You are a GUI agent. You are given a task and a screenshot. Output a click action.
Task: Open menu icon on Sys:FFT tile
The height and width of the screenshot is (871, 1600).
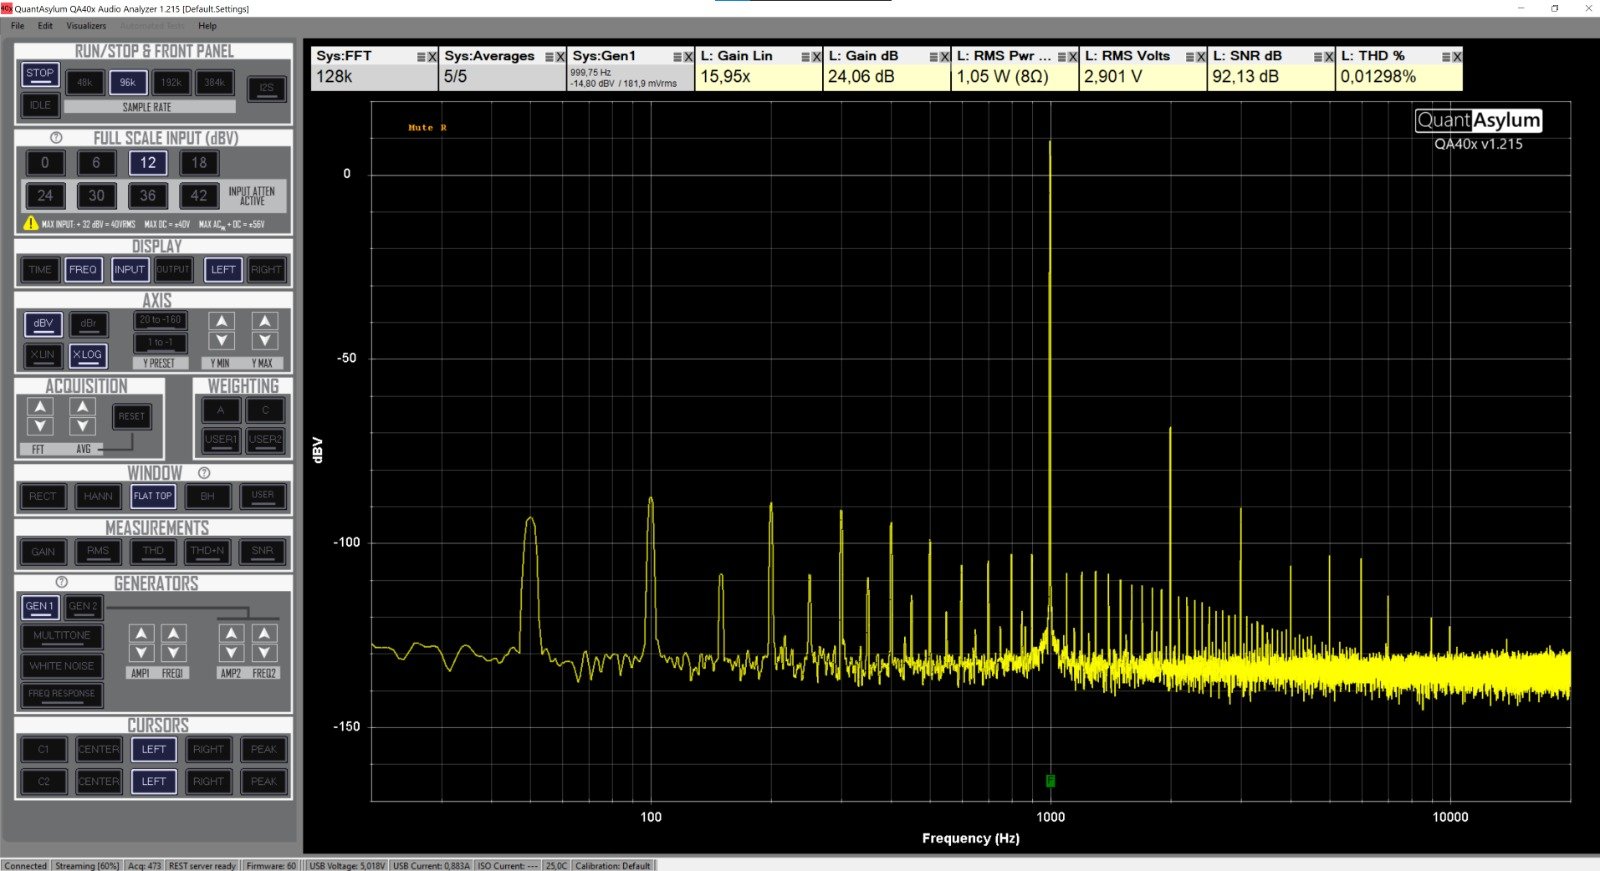coord(421,57)
